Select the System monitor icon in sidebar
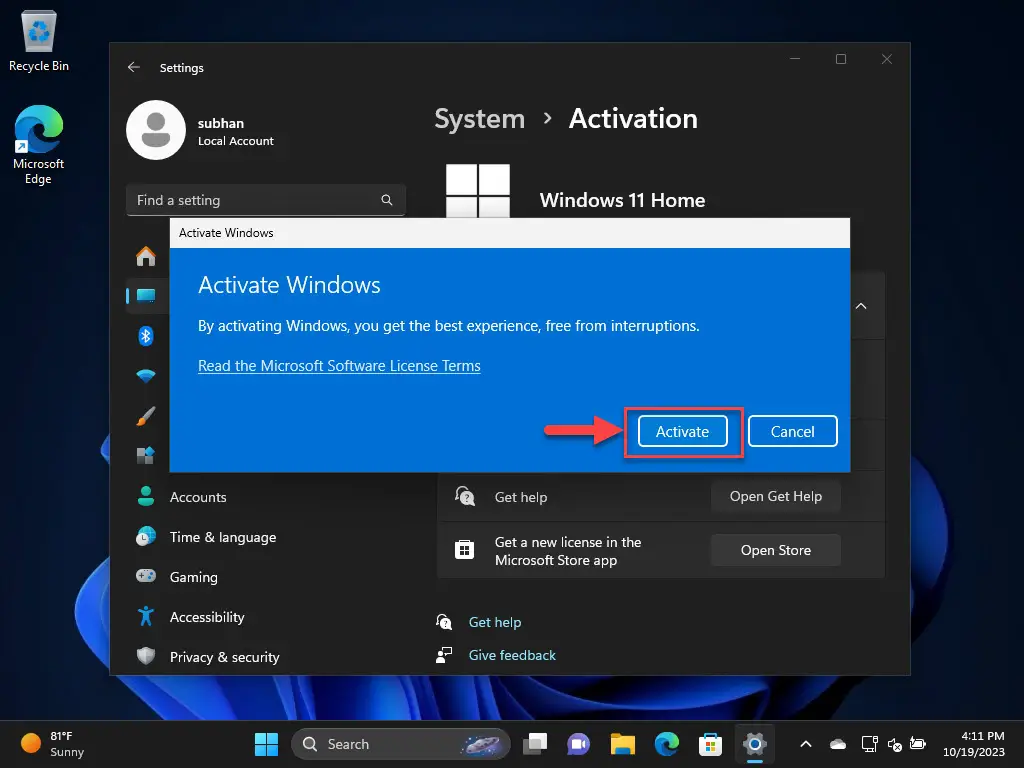Image resolution: width=1024 pixels, height=768 pixels. point(146,296)
